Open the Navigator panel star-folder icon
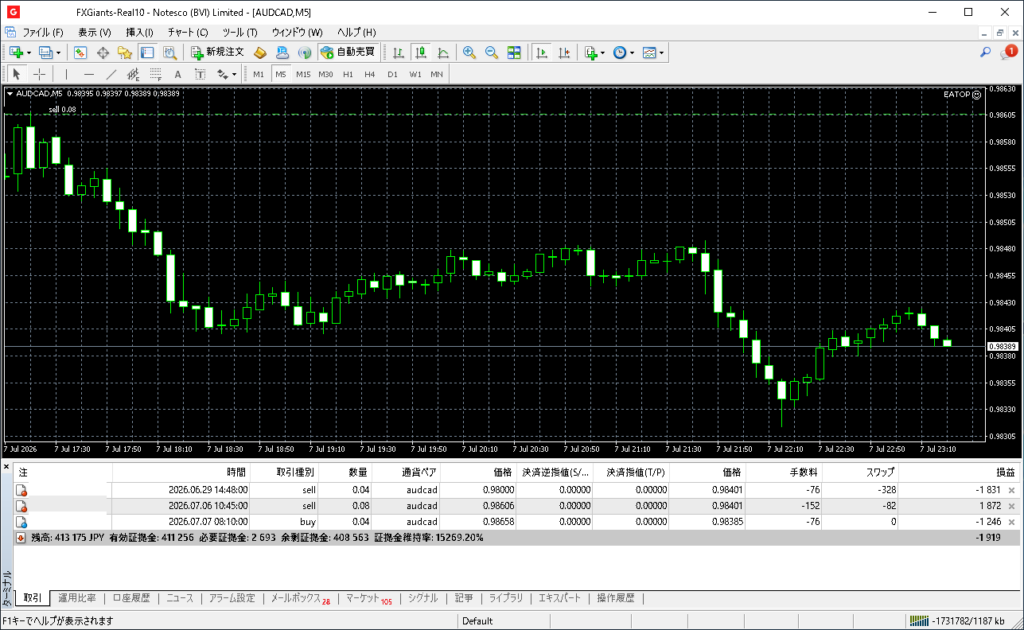1024x630 pixels. point(124,53)
